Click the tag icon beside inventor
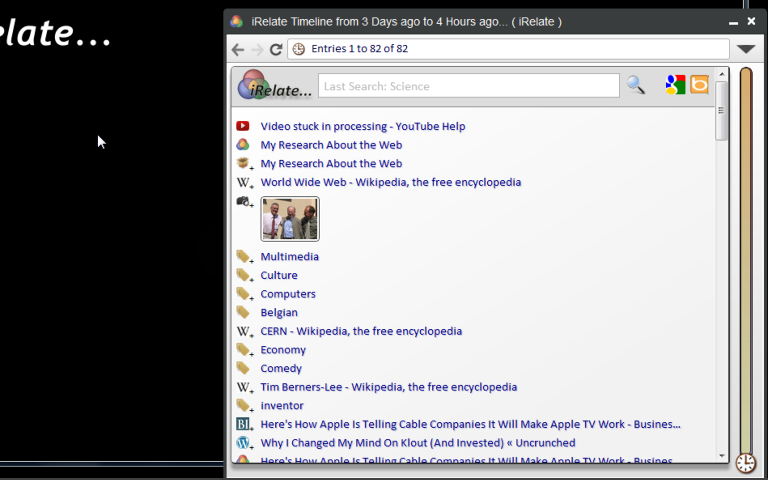The width and height of the screenshot is (768, 480). tap(244, 406)
